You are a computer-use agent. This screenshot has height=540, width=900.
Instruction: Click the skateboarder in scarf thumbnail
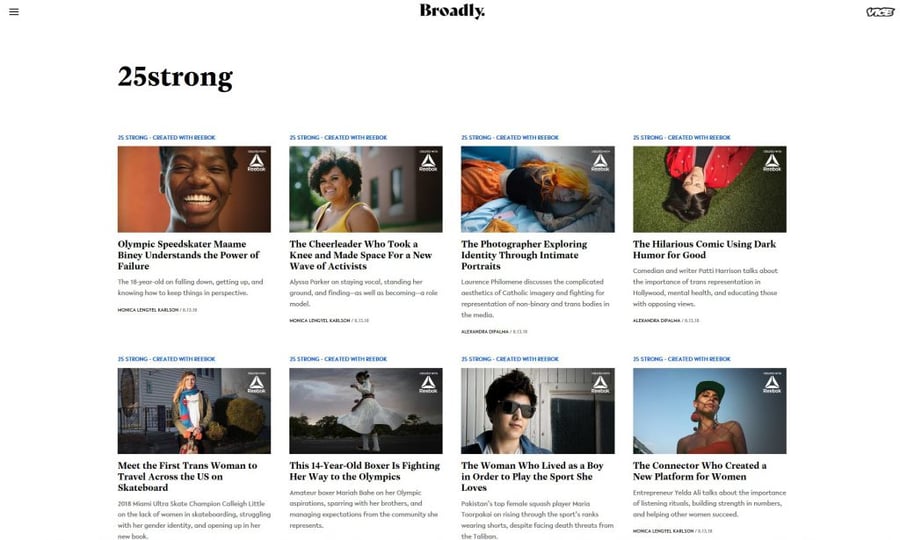coord(194,411)
